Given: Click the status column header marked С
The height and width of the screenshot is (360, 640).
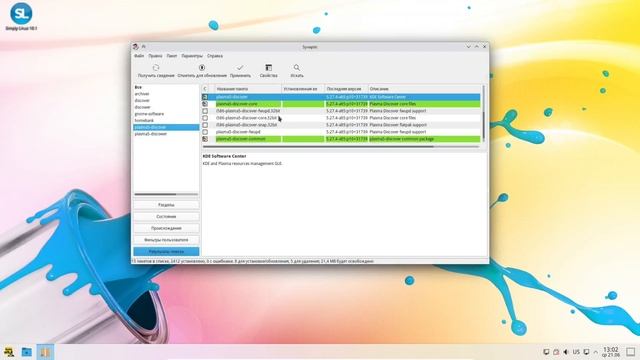Looking at the screenshot, I should pos(205,89).
